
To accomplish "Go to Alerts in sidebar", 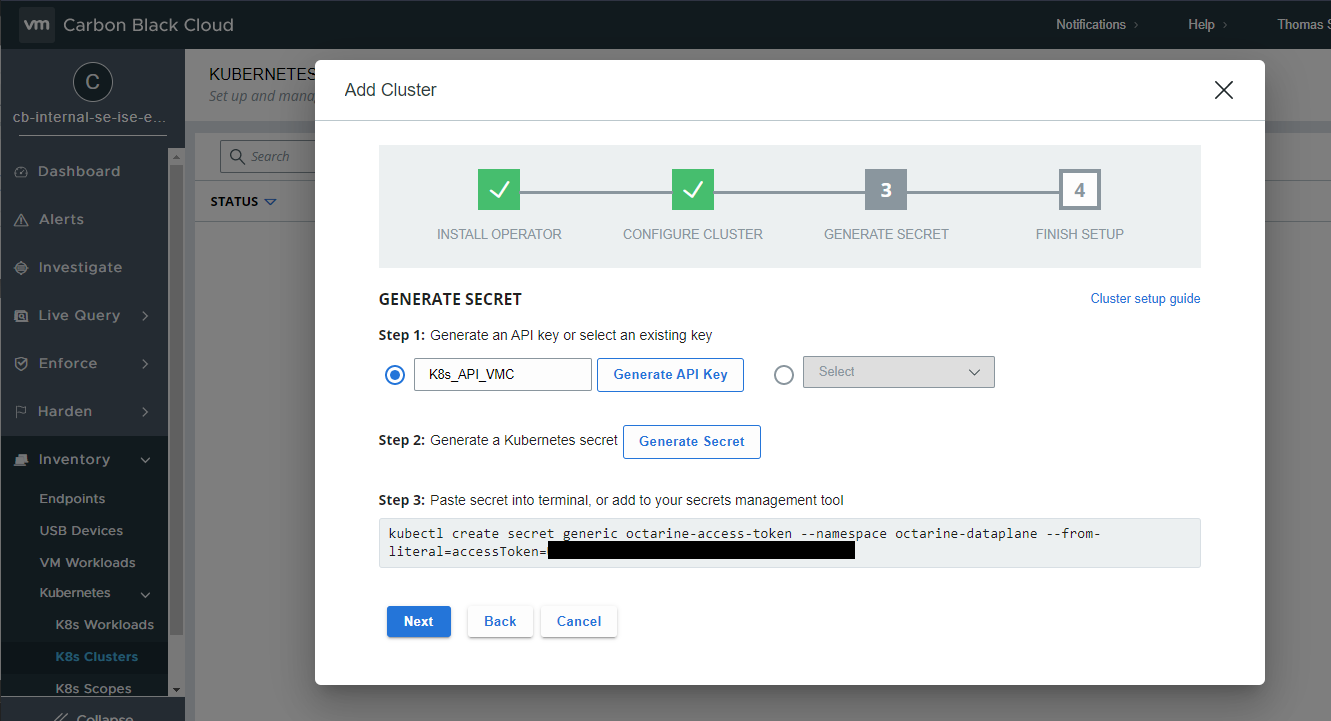I will (x=61, y=220).
